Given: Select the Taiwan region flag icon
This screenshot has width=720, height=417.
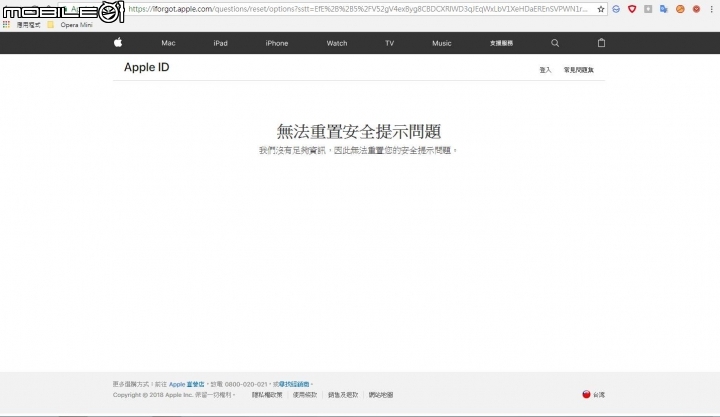Looking at the screenshot, I should pos(586,394).
